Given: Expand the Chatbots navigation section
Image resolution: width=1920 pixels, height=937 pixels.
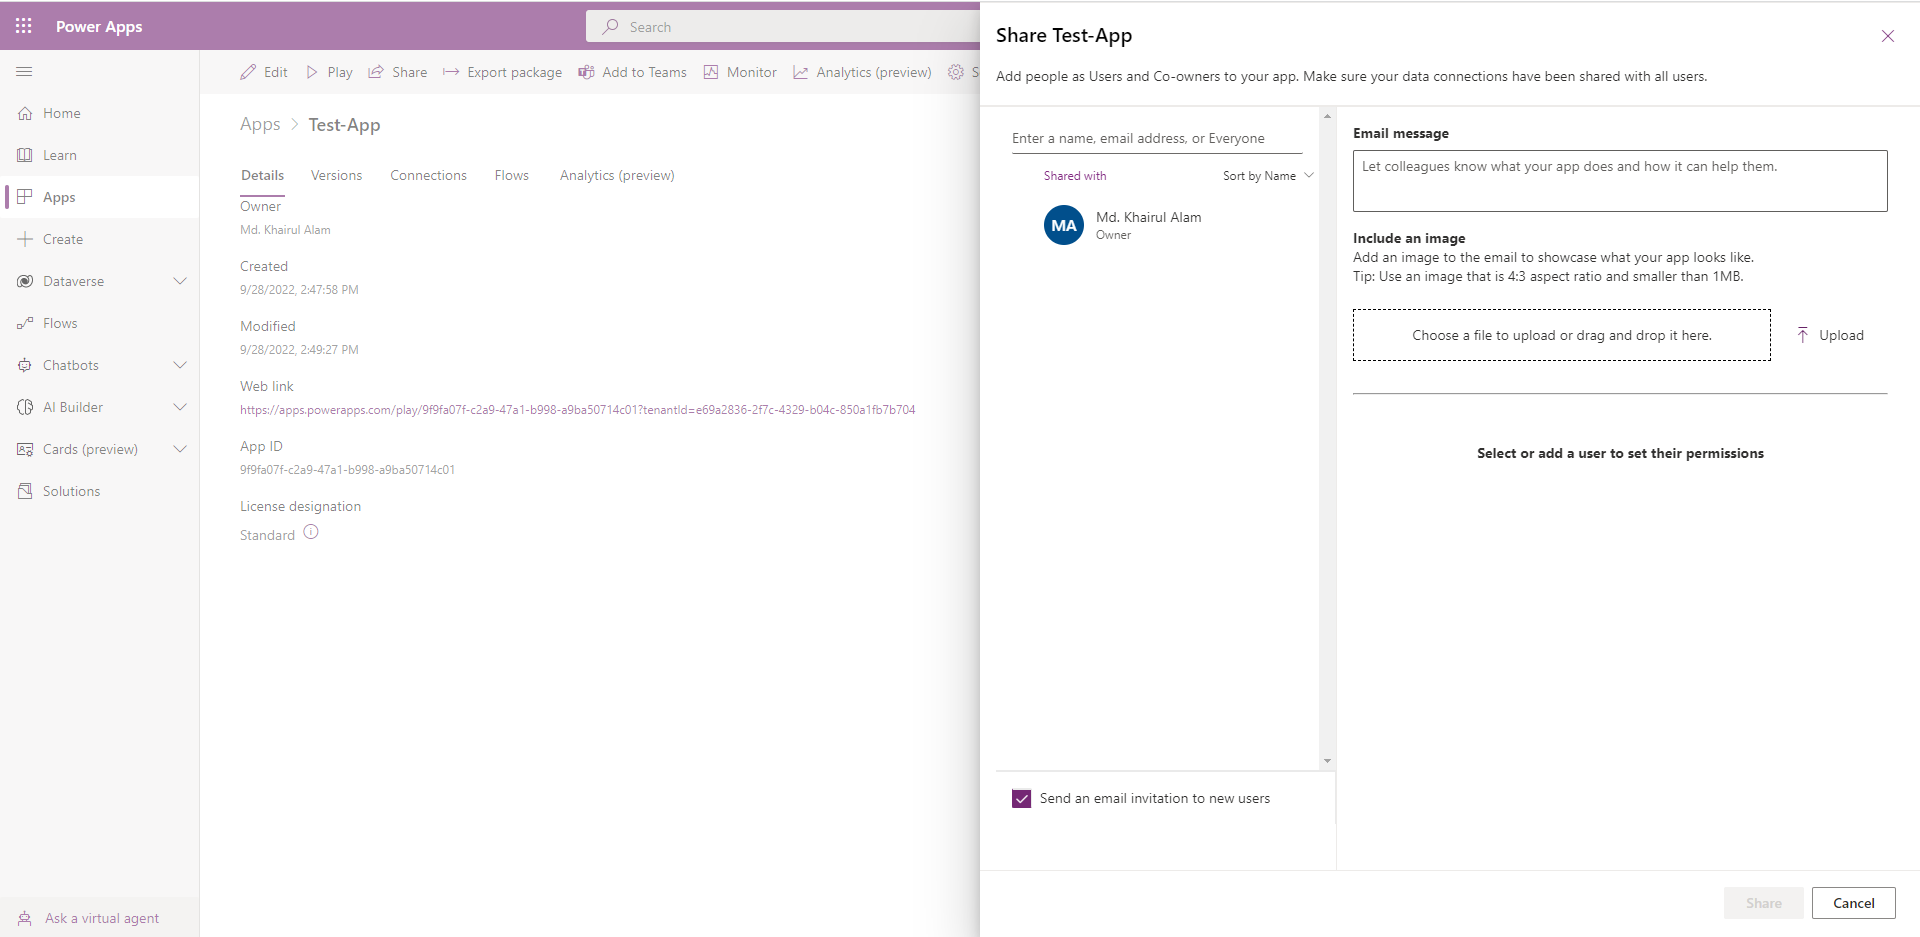Looking at the screenshot, I should (180, 365).
